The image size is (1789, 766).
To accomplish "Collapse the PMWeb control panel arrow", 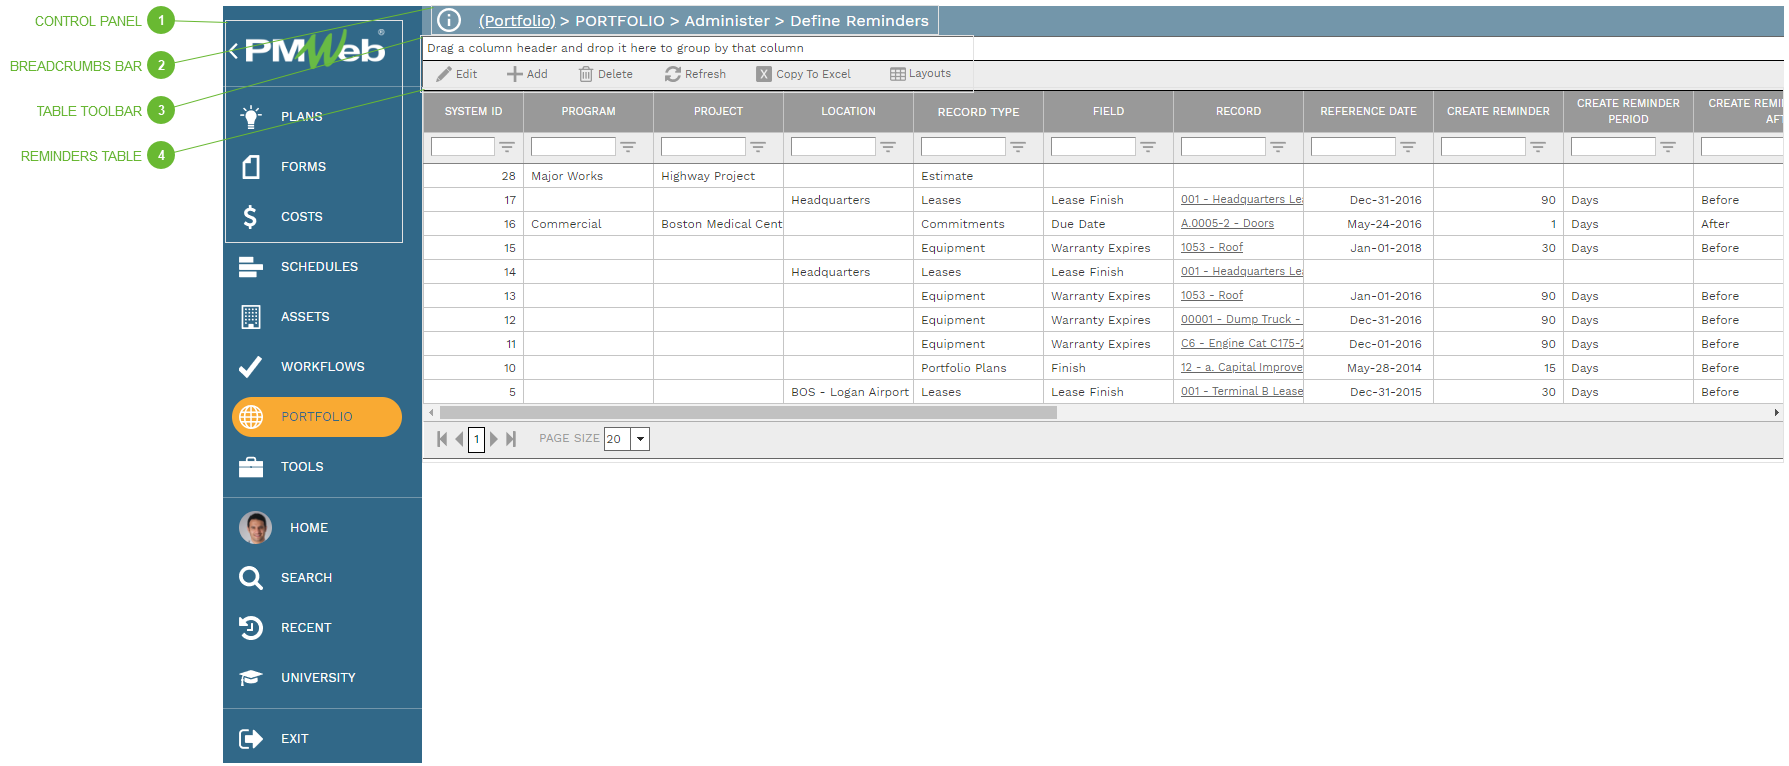I will coord(233,51).
